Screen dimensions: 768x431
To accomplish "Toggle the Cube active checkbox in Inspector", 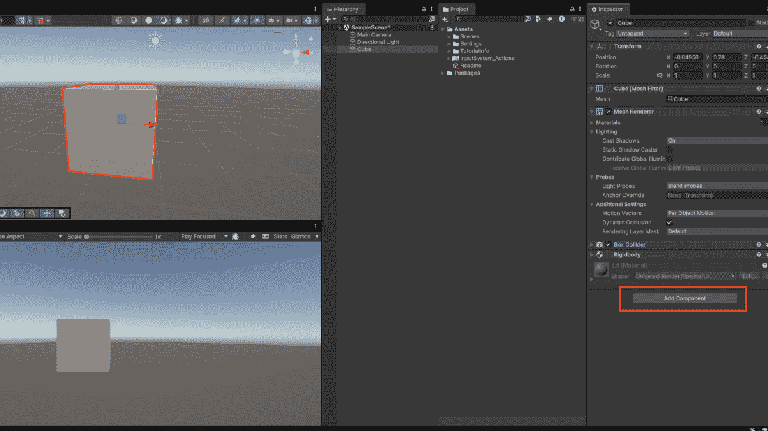I will point(610,23).
